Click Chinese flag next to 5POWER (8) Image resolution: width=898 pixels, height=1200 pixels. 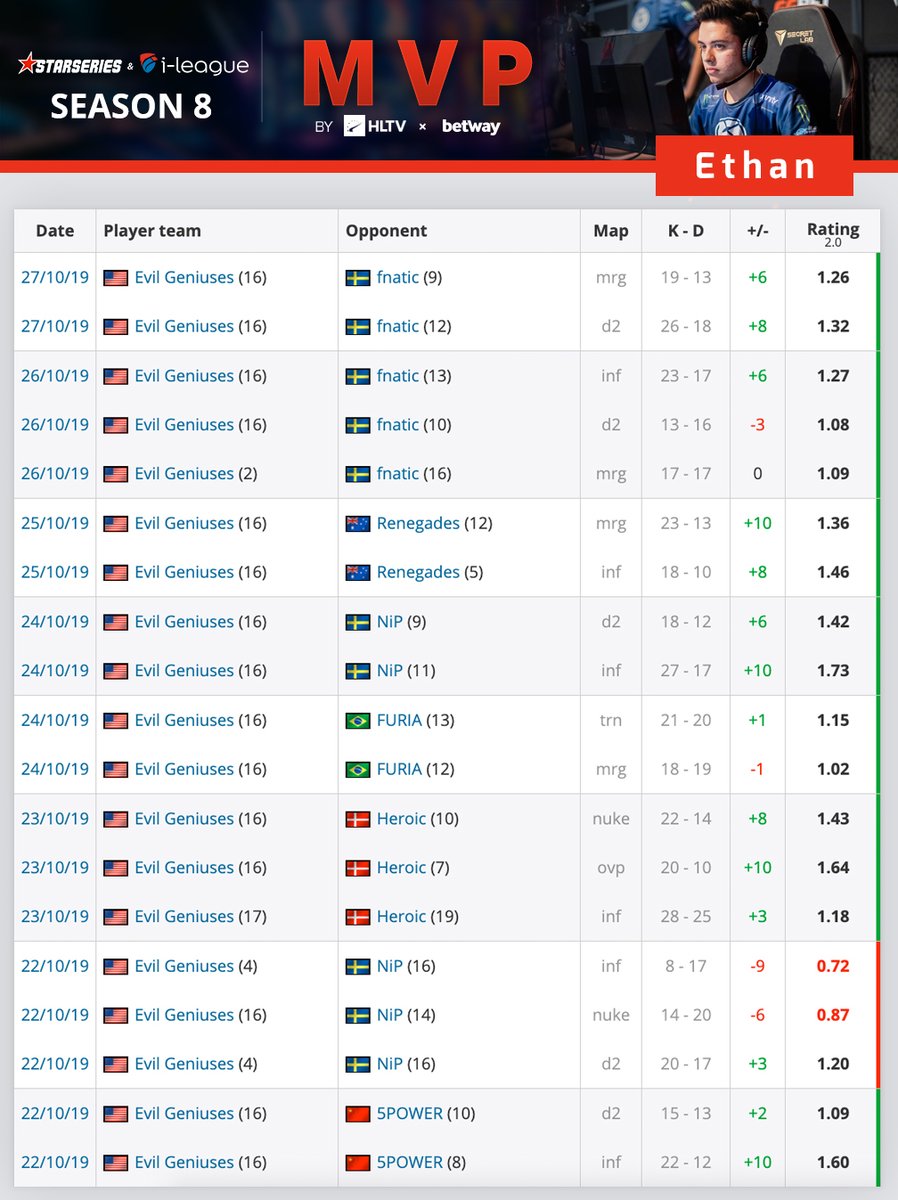coord(357,1162)
